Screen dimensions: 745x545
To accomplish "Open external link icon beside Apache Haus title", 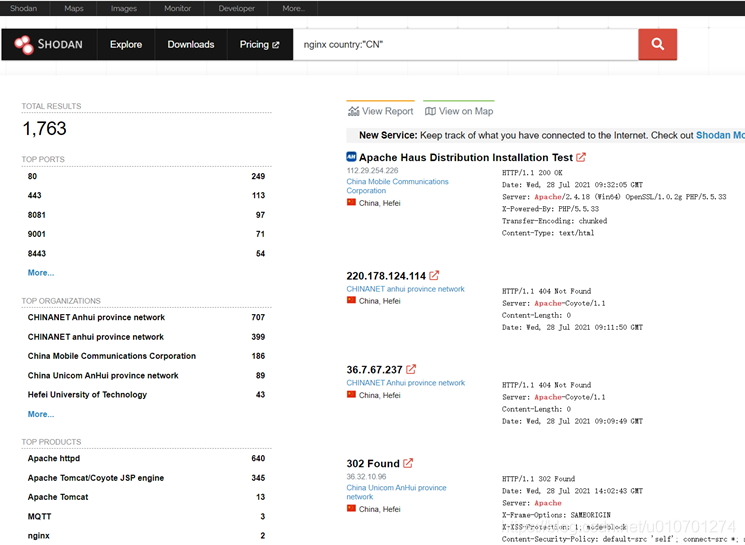I will tap(581, 157).
